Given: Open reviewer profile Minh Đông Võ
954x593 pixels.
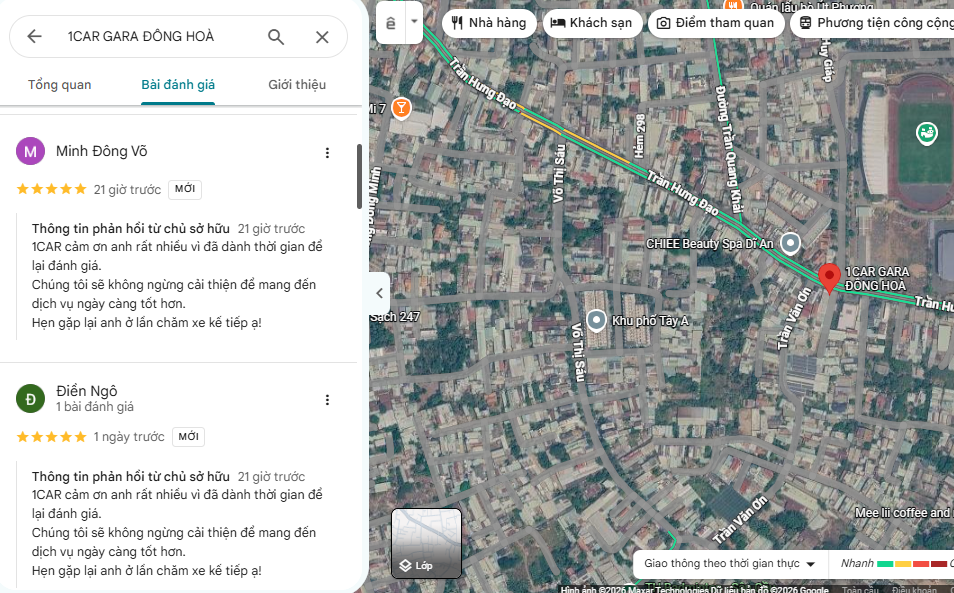Looking at the screenshot, I should [102, 151].
